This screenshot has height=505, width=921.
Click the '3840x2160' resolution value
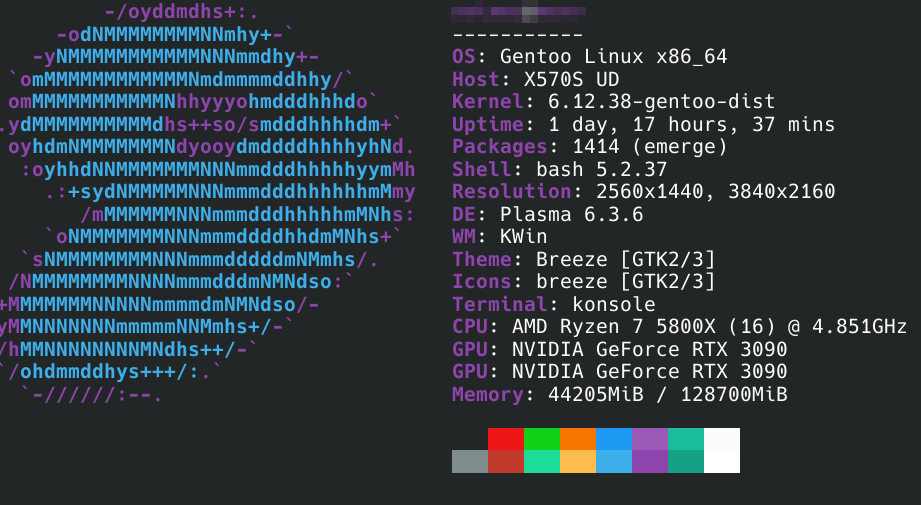coord(782,192)
